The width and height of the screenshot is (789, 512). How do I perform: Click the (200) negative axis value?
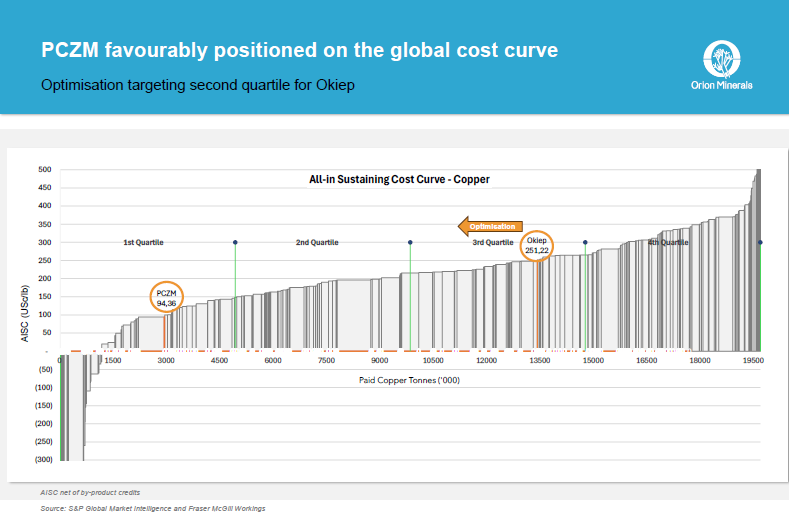[44, 423]
